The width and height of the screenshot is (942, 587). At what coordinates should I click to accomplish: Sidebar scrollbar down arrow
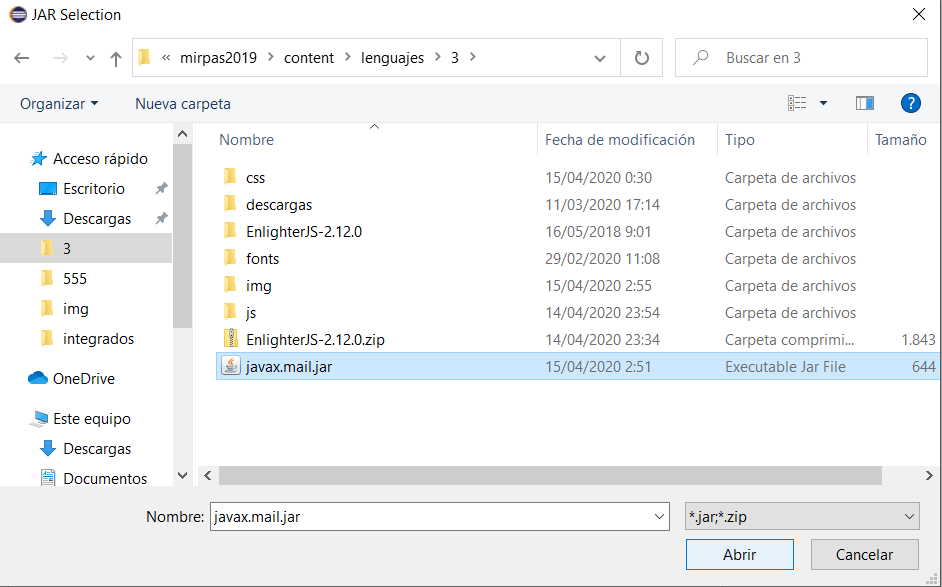point(183,475)
